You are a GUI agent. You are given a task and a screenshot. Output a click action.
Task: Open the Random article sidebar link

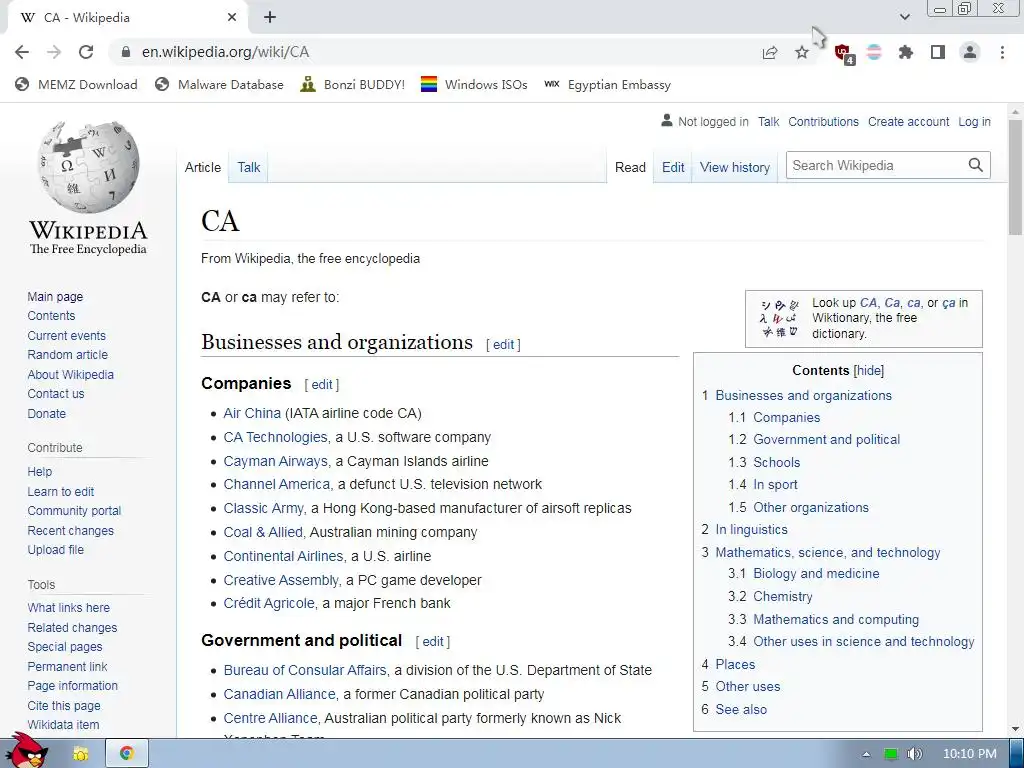click(67, 355)
